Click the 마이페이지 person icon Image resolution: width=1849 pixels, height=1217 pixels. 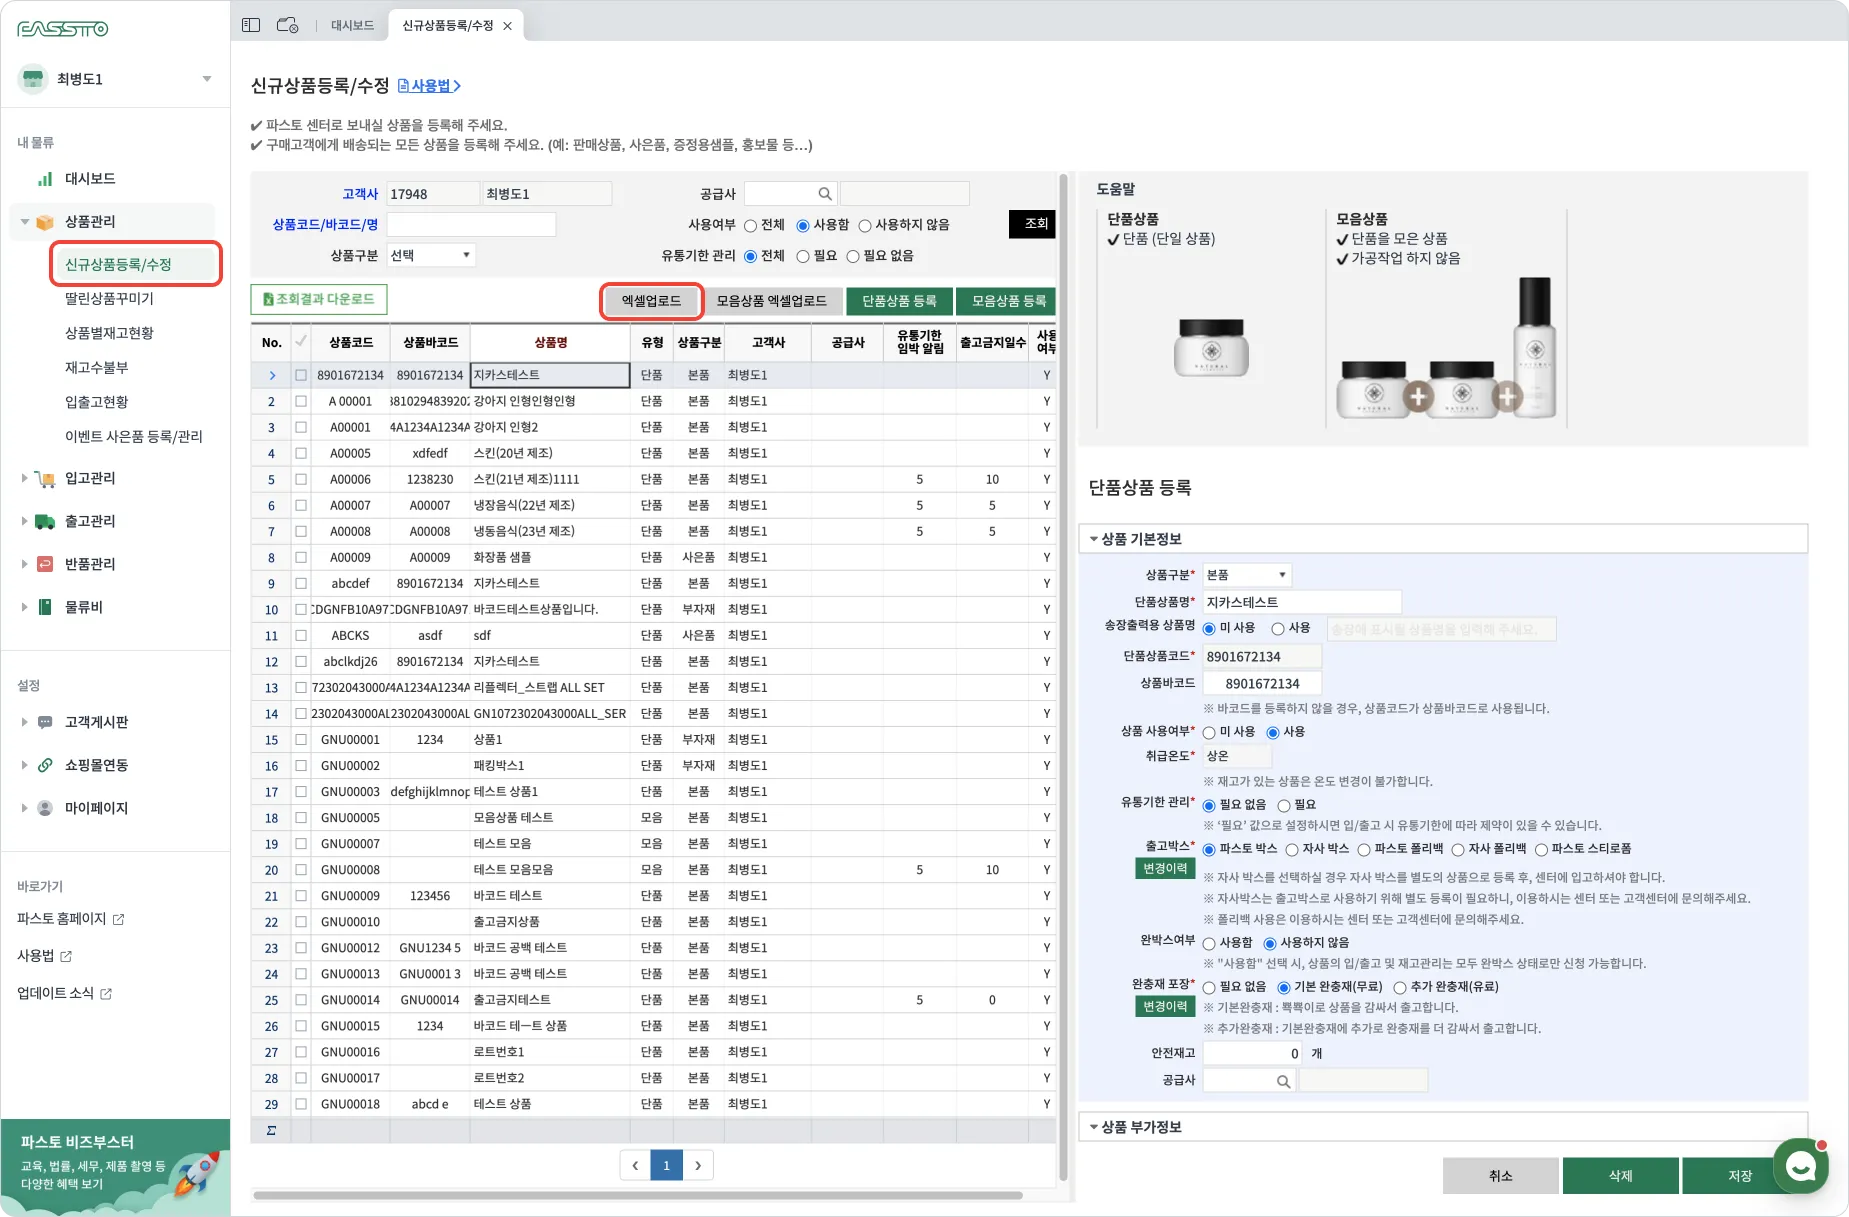[45, 808]
